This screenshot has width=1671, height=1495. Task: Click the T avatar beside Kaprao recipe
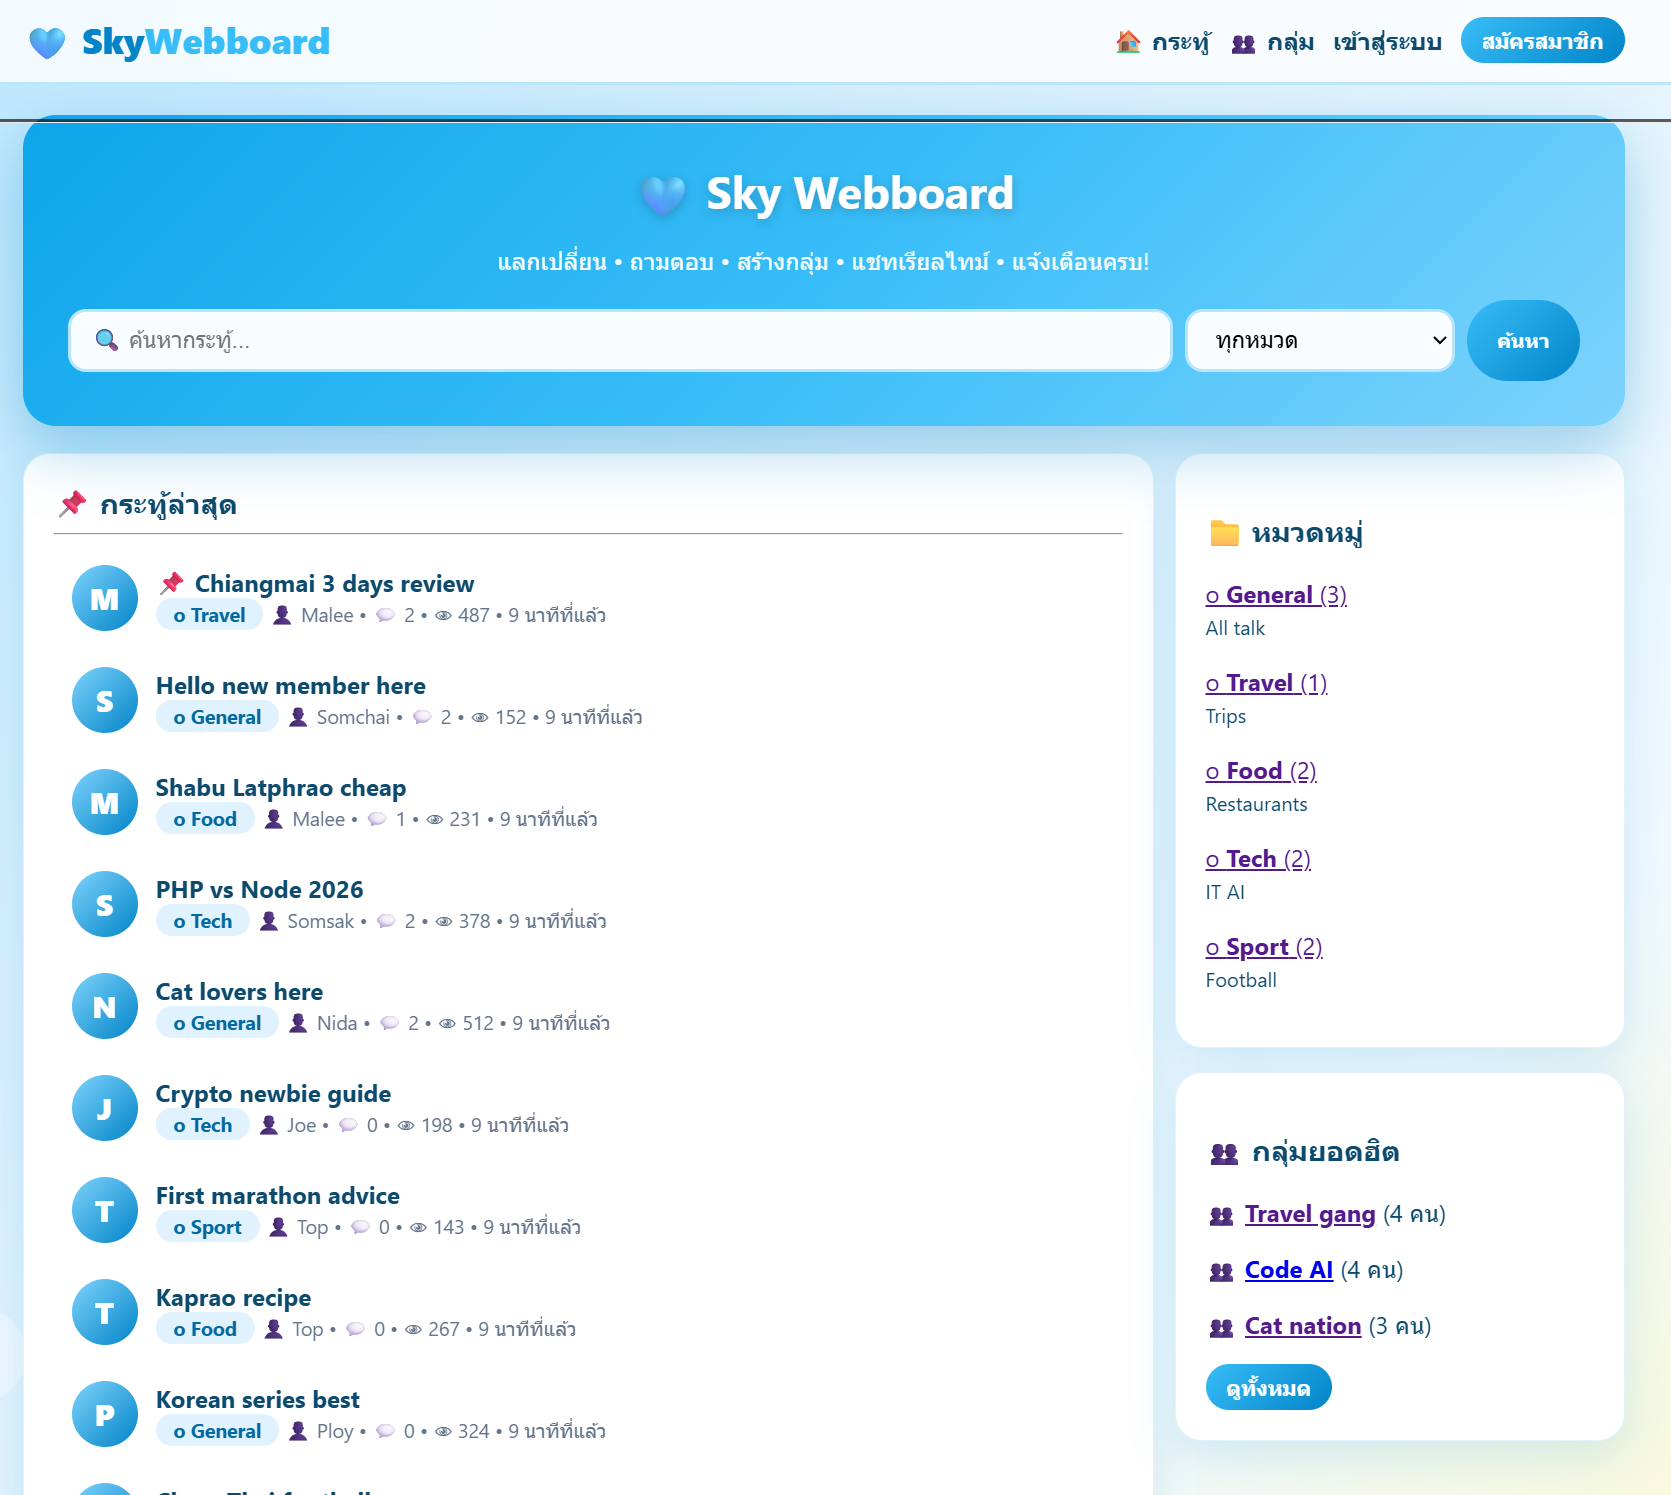105,1312
